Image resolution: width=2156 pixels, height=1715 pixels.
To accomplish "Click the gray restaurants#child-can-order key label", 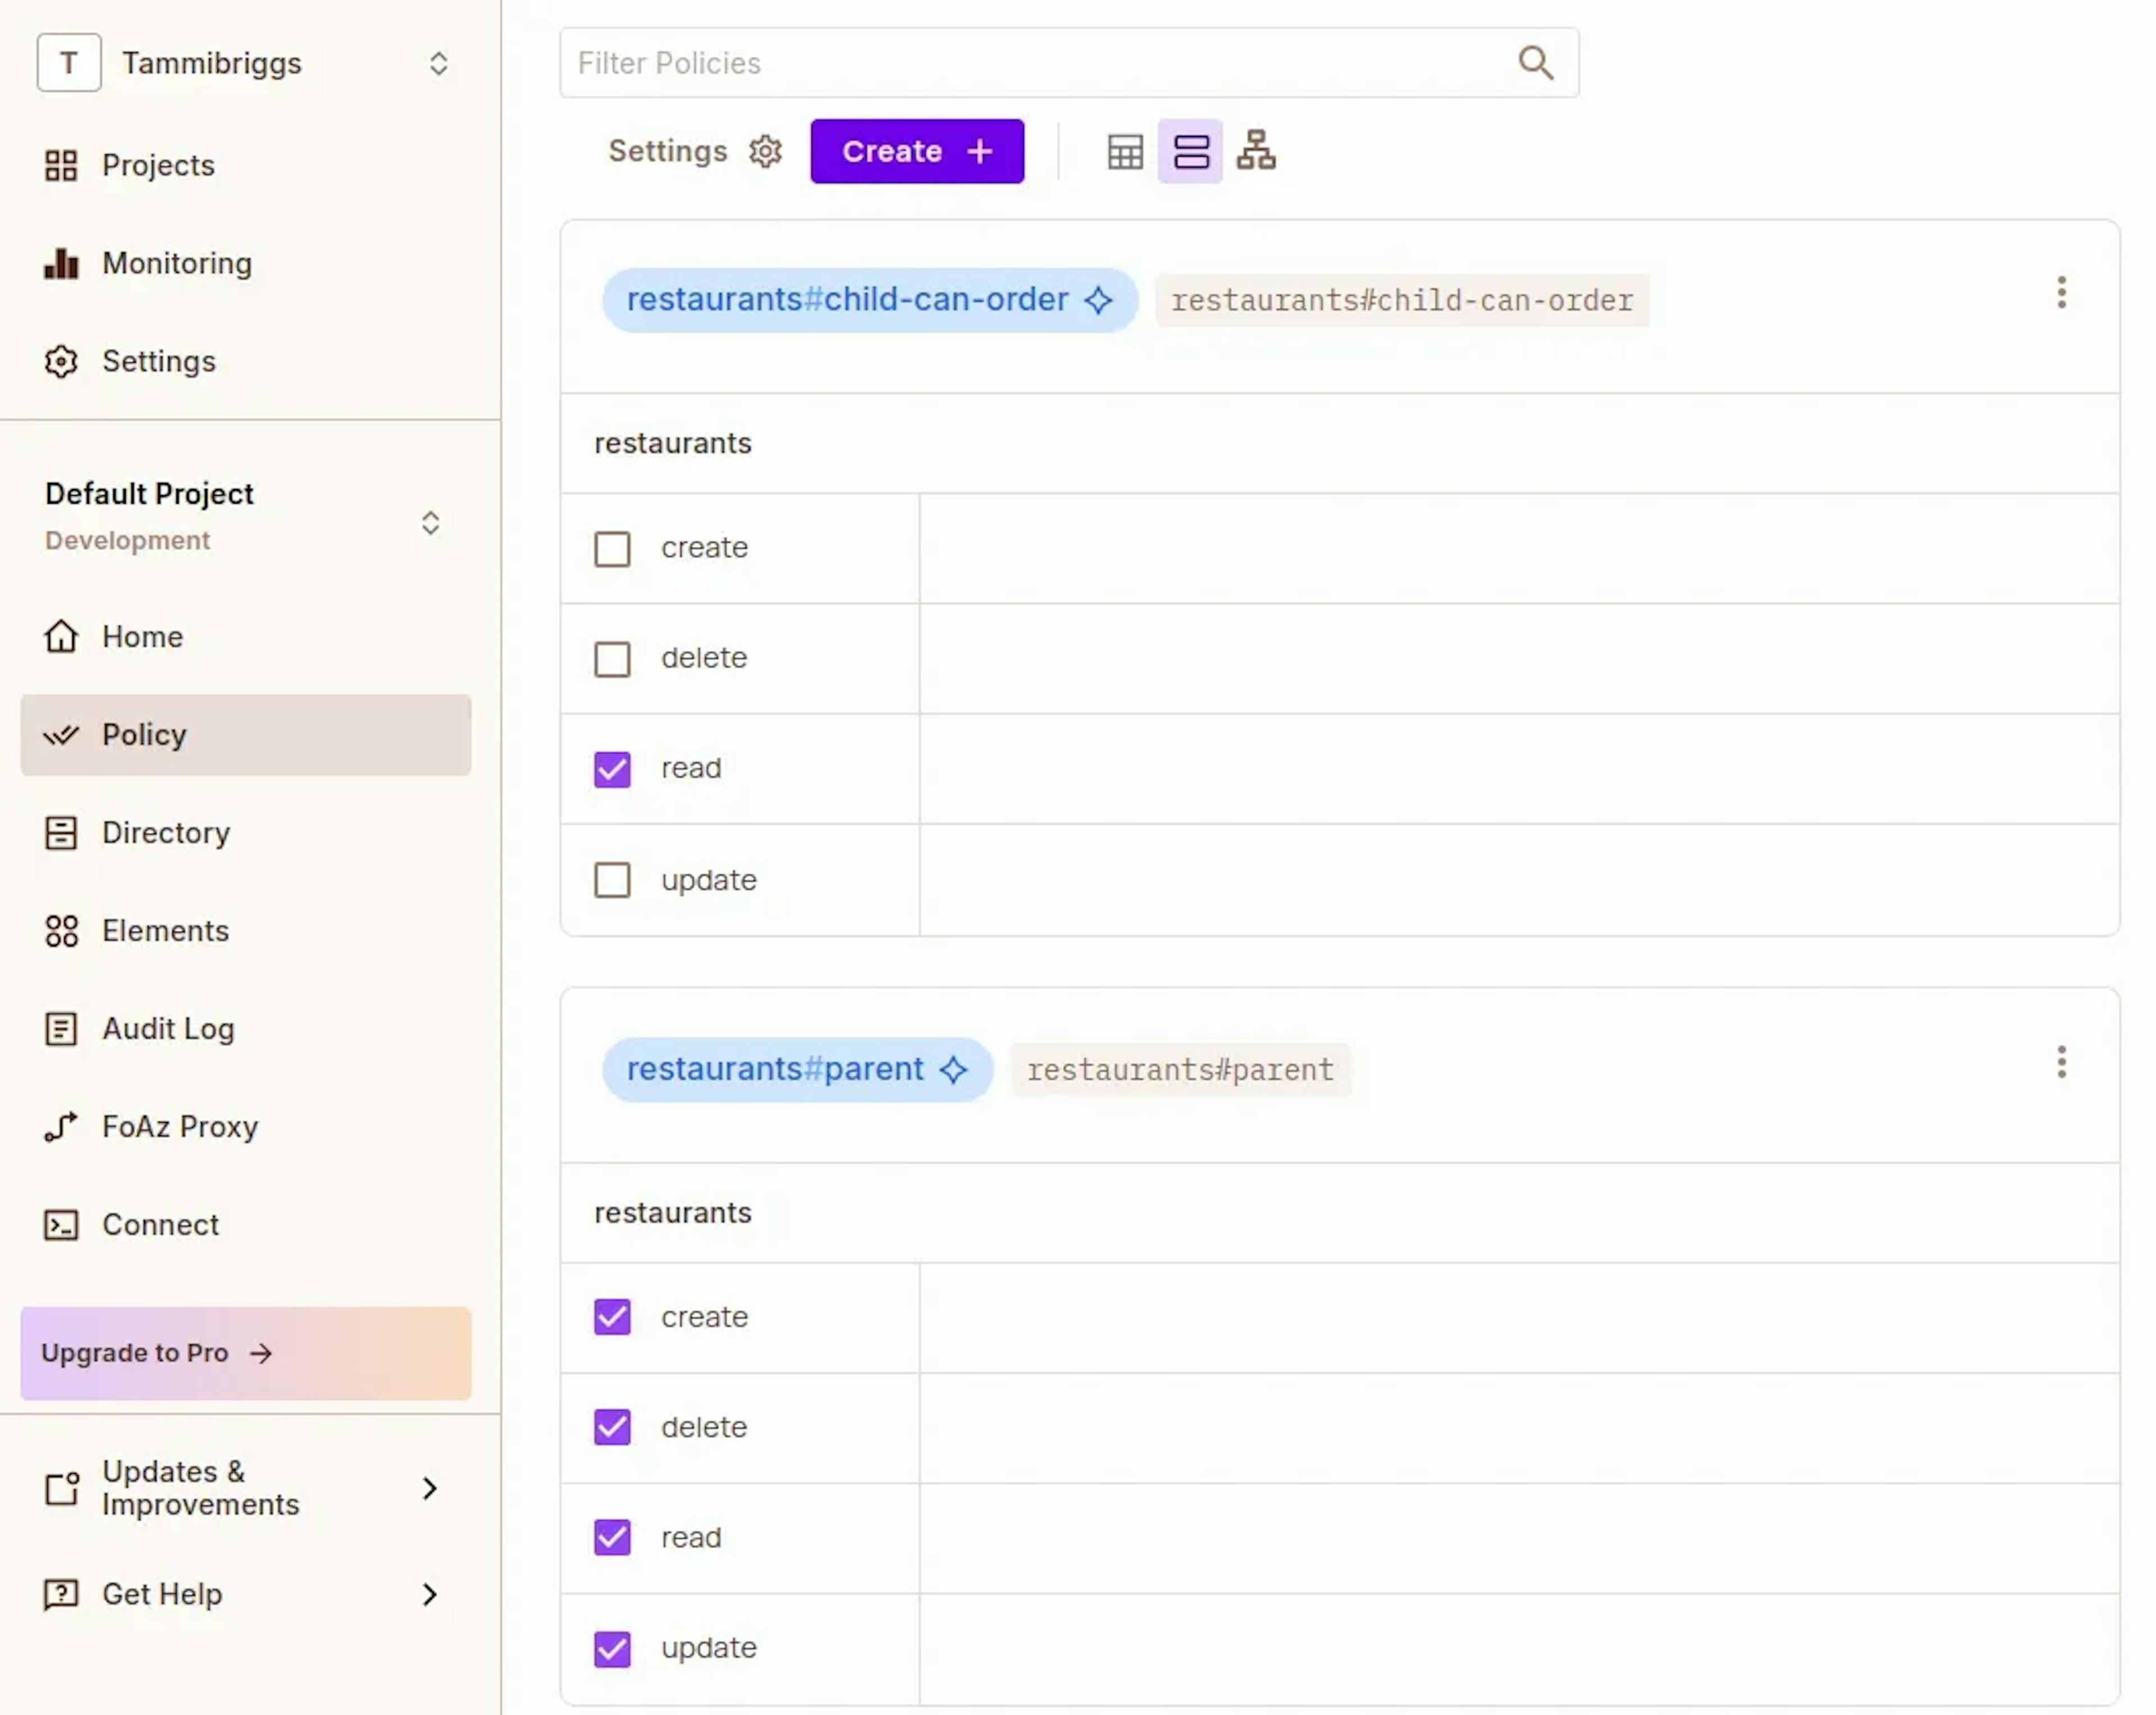I will click(x=1402, y=301).
